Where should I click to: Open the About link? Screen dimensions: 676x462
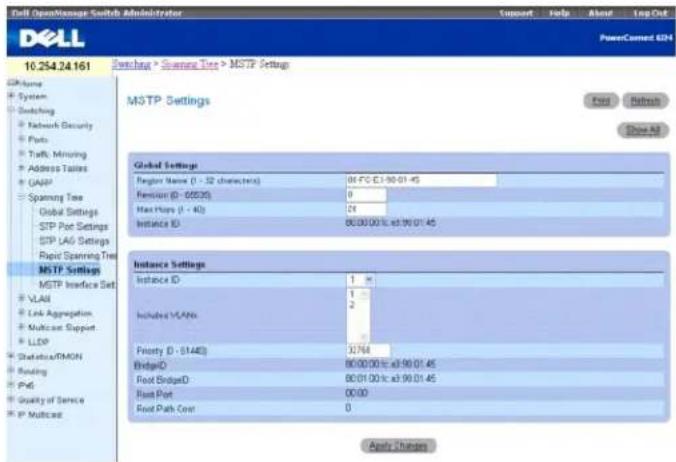coord(601,13)
